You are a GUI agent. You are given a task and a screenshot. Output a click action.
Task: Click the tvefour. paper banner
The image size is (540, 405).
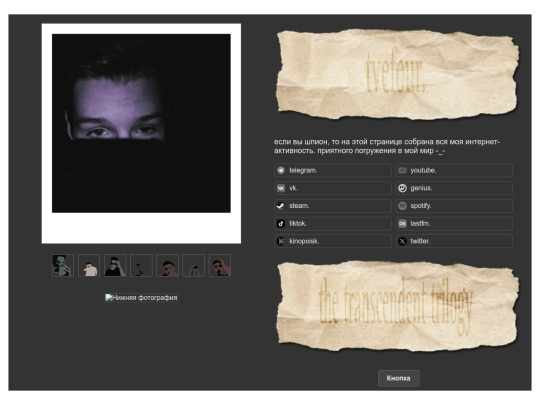398,75
